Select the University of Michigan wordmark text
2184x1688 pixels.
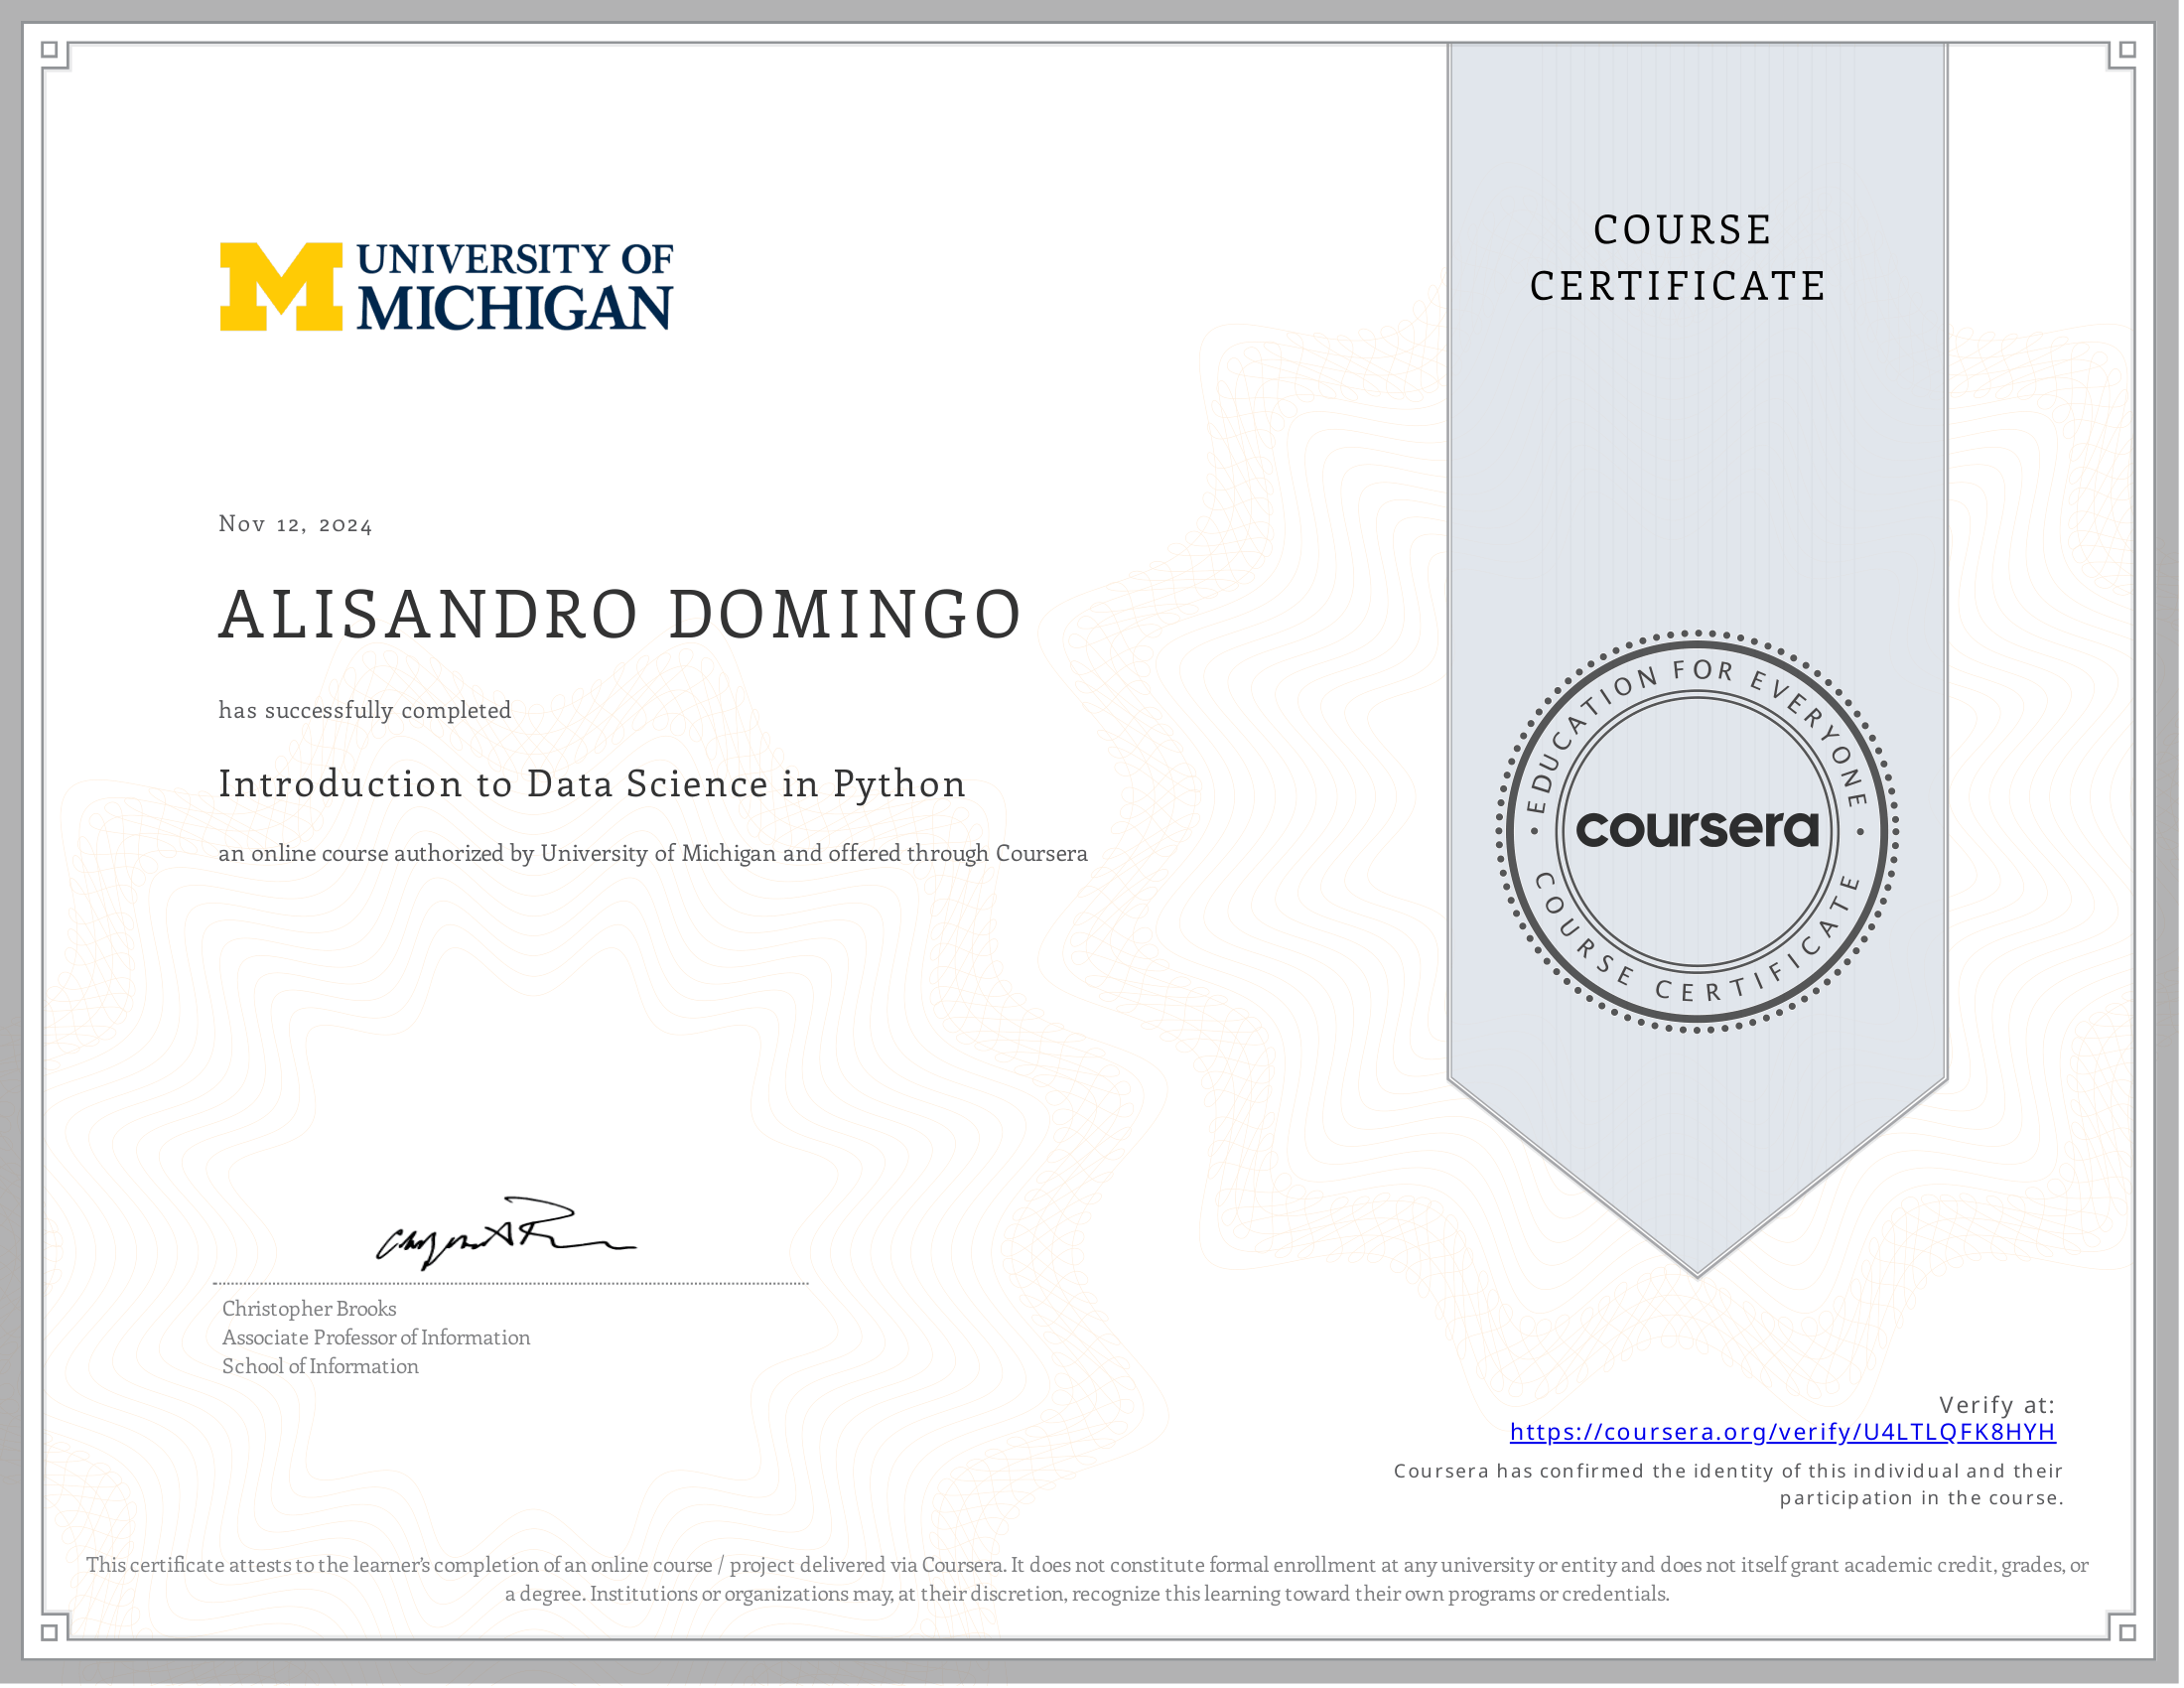tap(515, 290)
